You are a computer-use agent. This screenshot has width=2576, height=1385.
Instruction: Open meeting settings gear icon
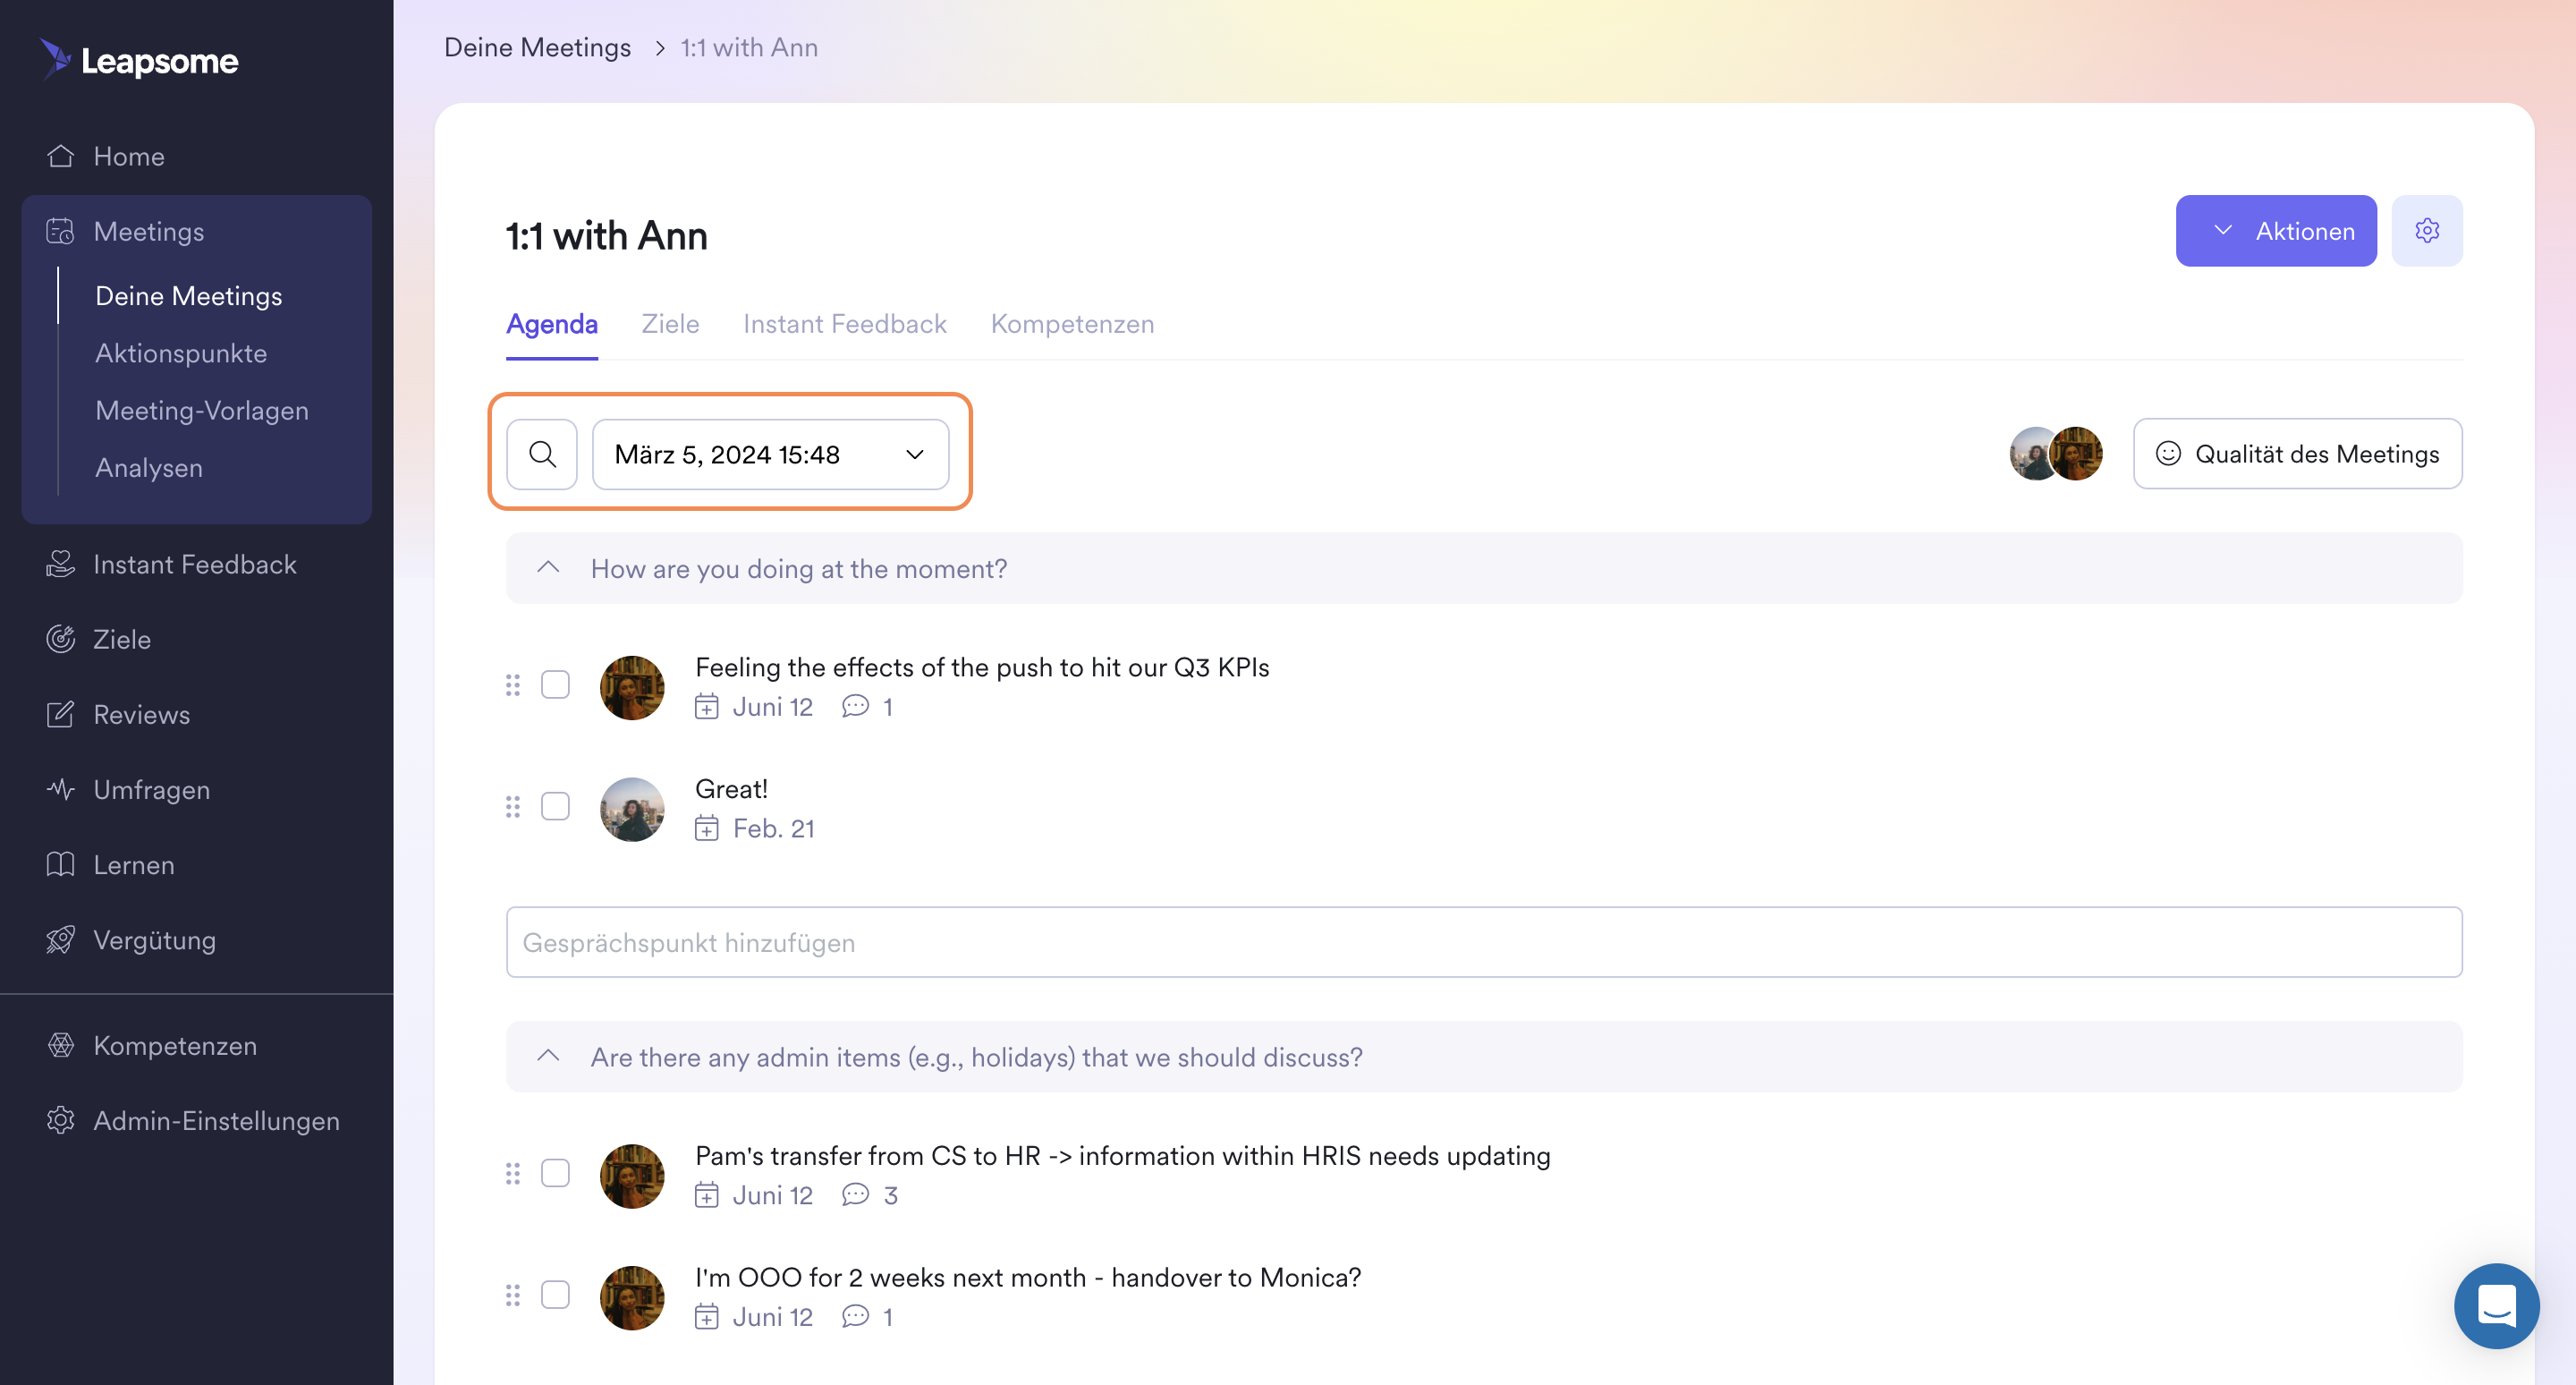tap(2426, 231)
